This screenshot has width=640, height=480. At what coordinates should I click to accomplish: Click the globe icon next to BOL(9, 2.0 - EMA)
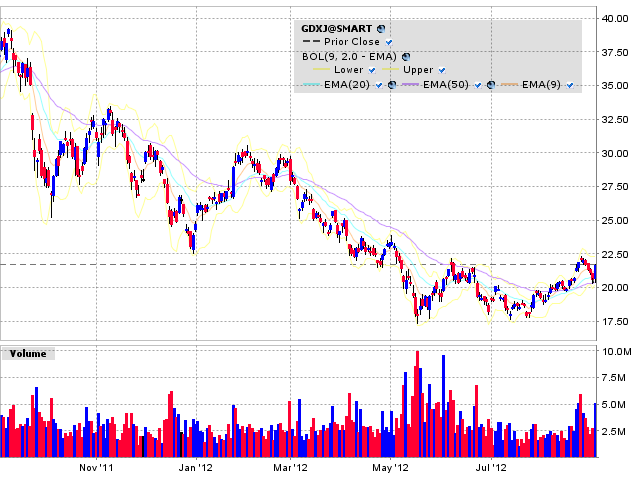pyautogui.click(x=406, y=57)
